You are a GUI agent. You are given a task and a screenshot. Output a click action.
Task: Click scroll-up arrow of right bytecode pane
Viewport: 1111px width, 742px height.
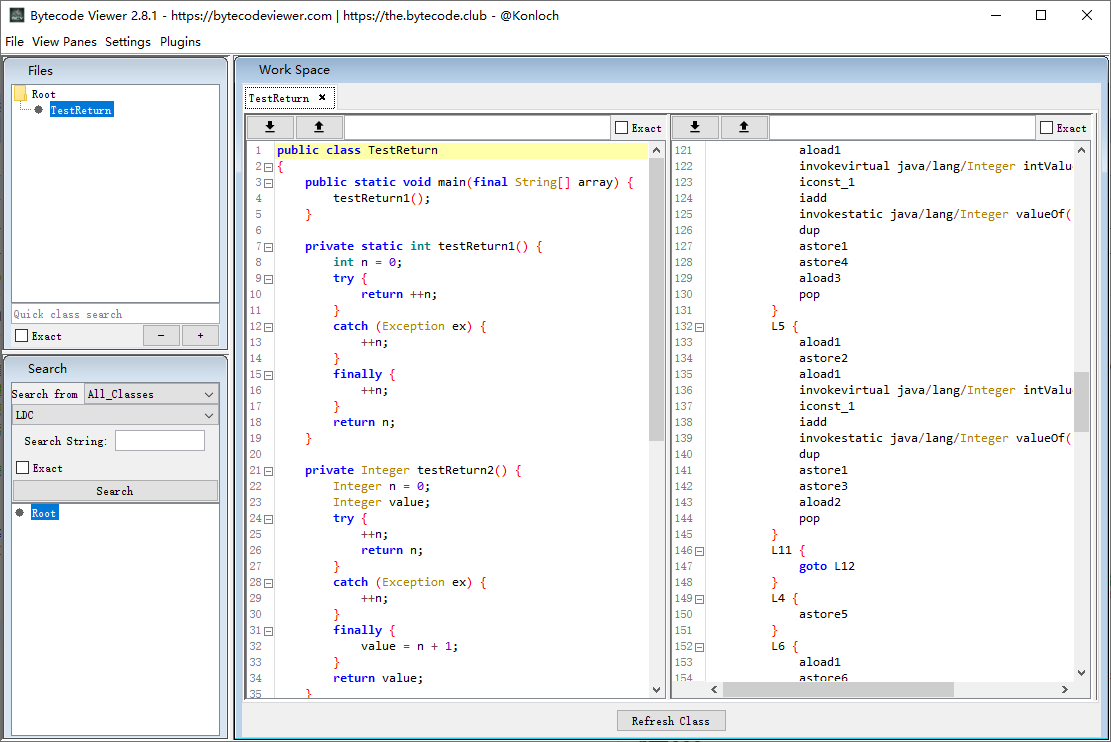coord(1081,150)
